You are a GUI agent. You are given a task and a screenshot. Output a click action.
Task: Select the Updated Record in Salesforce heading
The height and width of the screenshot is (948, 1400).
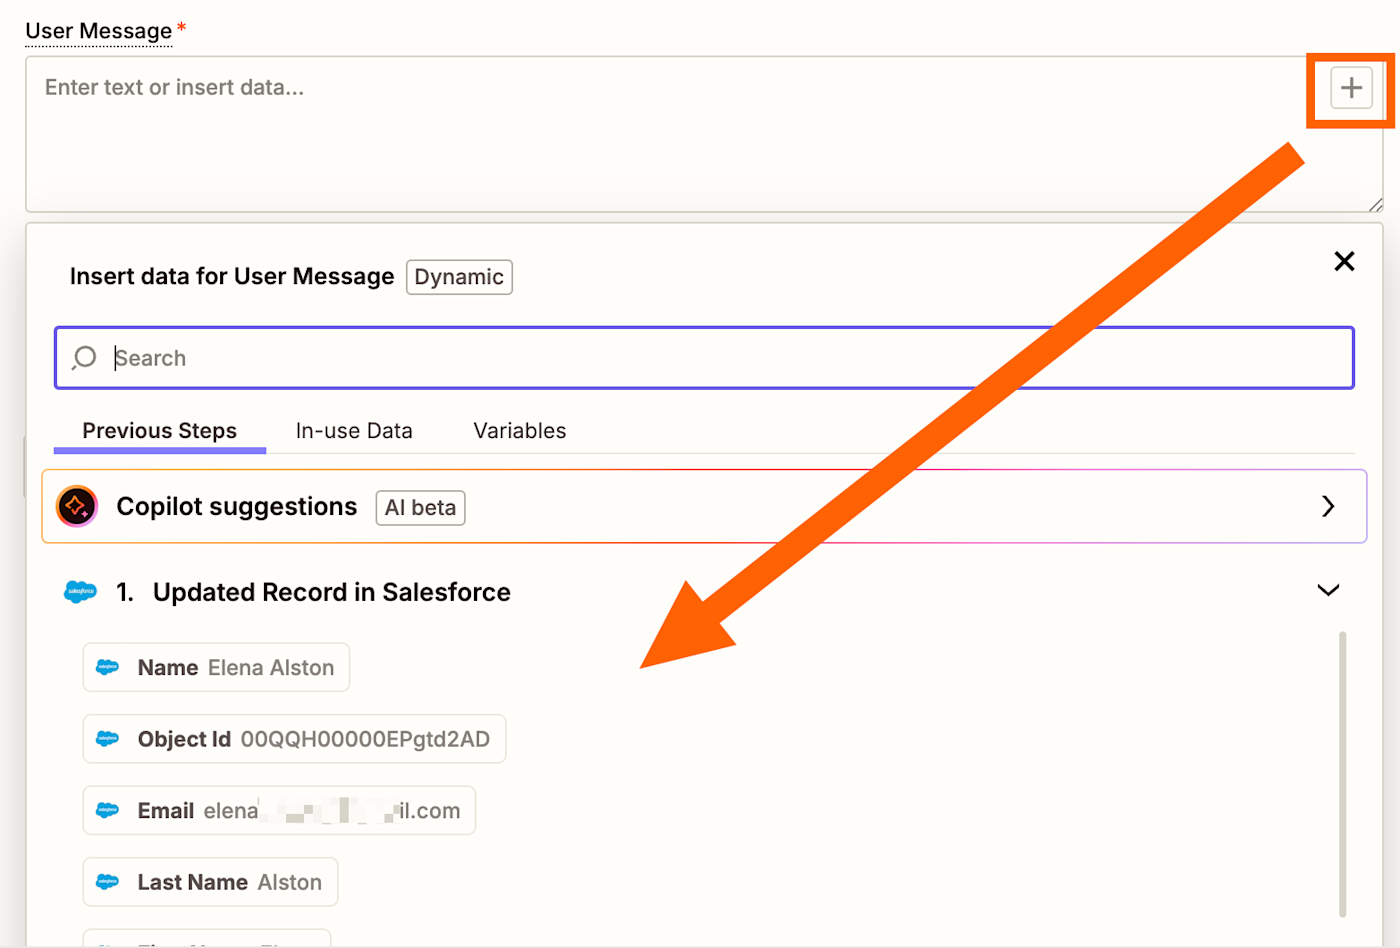[x=331, y=592]
